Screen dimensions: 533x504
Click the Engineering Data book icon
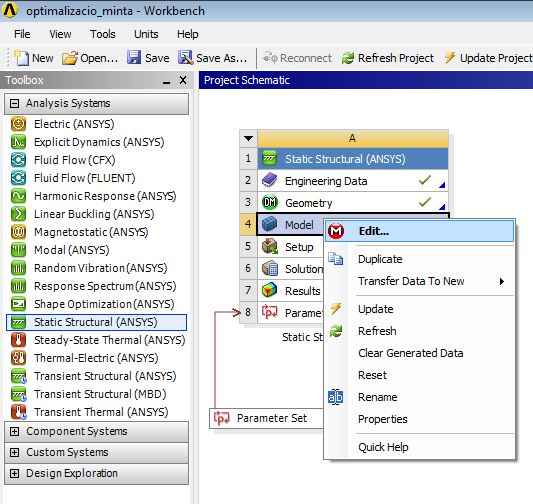270,180
